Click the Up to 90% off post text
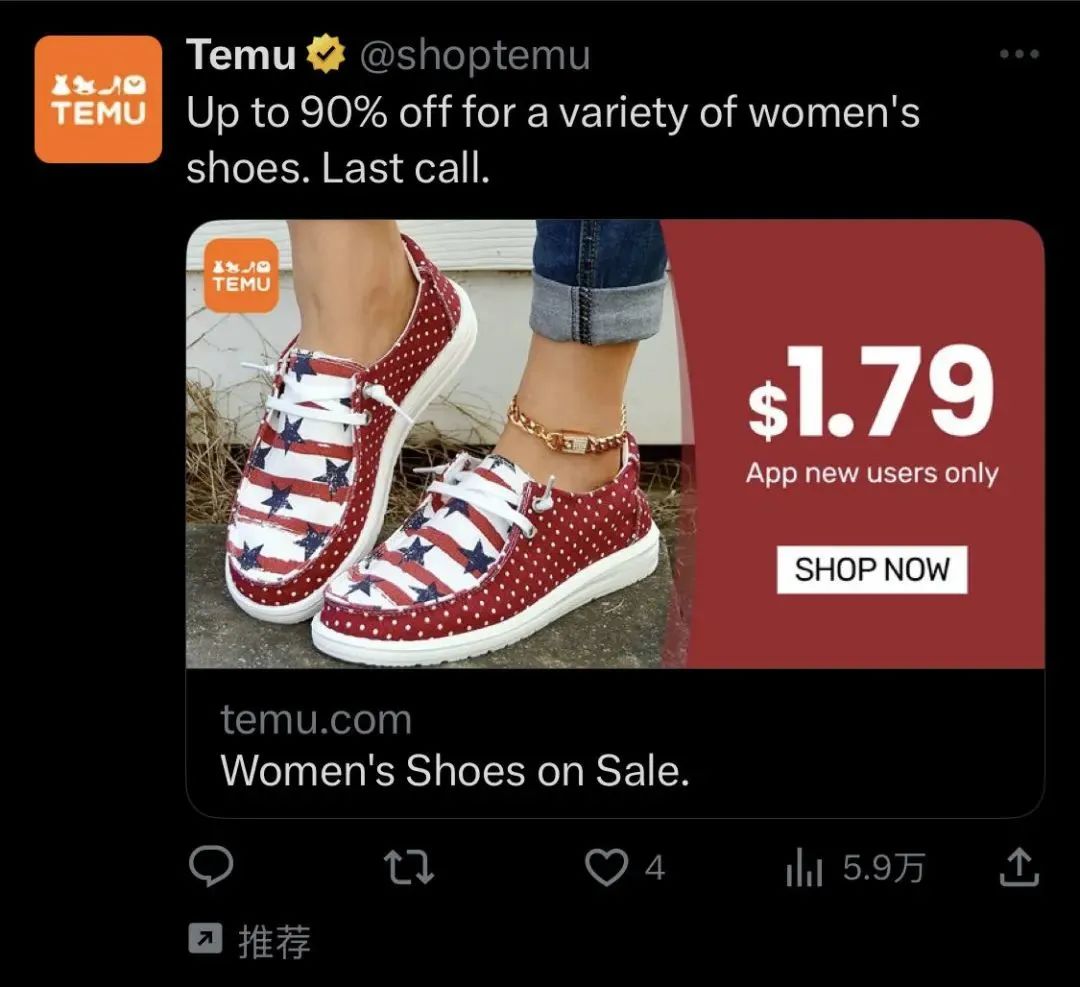1080x987 pixels. pos(553,141)
